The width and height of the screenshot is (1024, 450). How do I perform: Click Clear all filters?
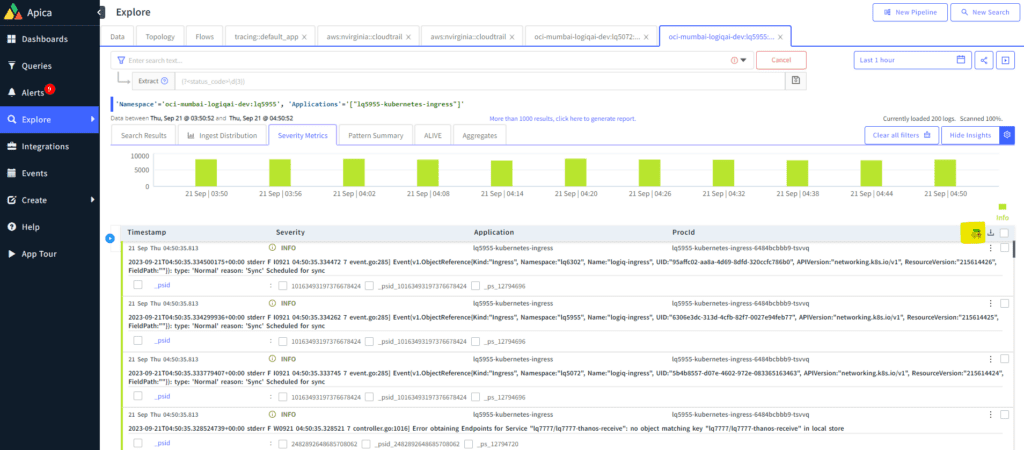(901, 135)
